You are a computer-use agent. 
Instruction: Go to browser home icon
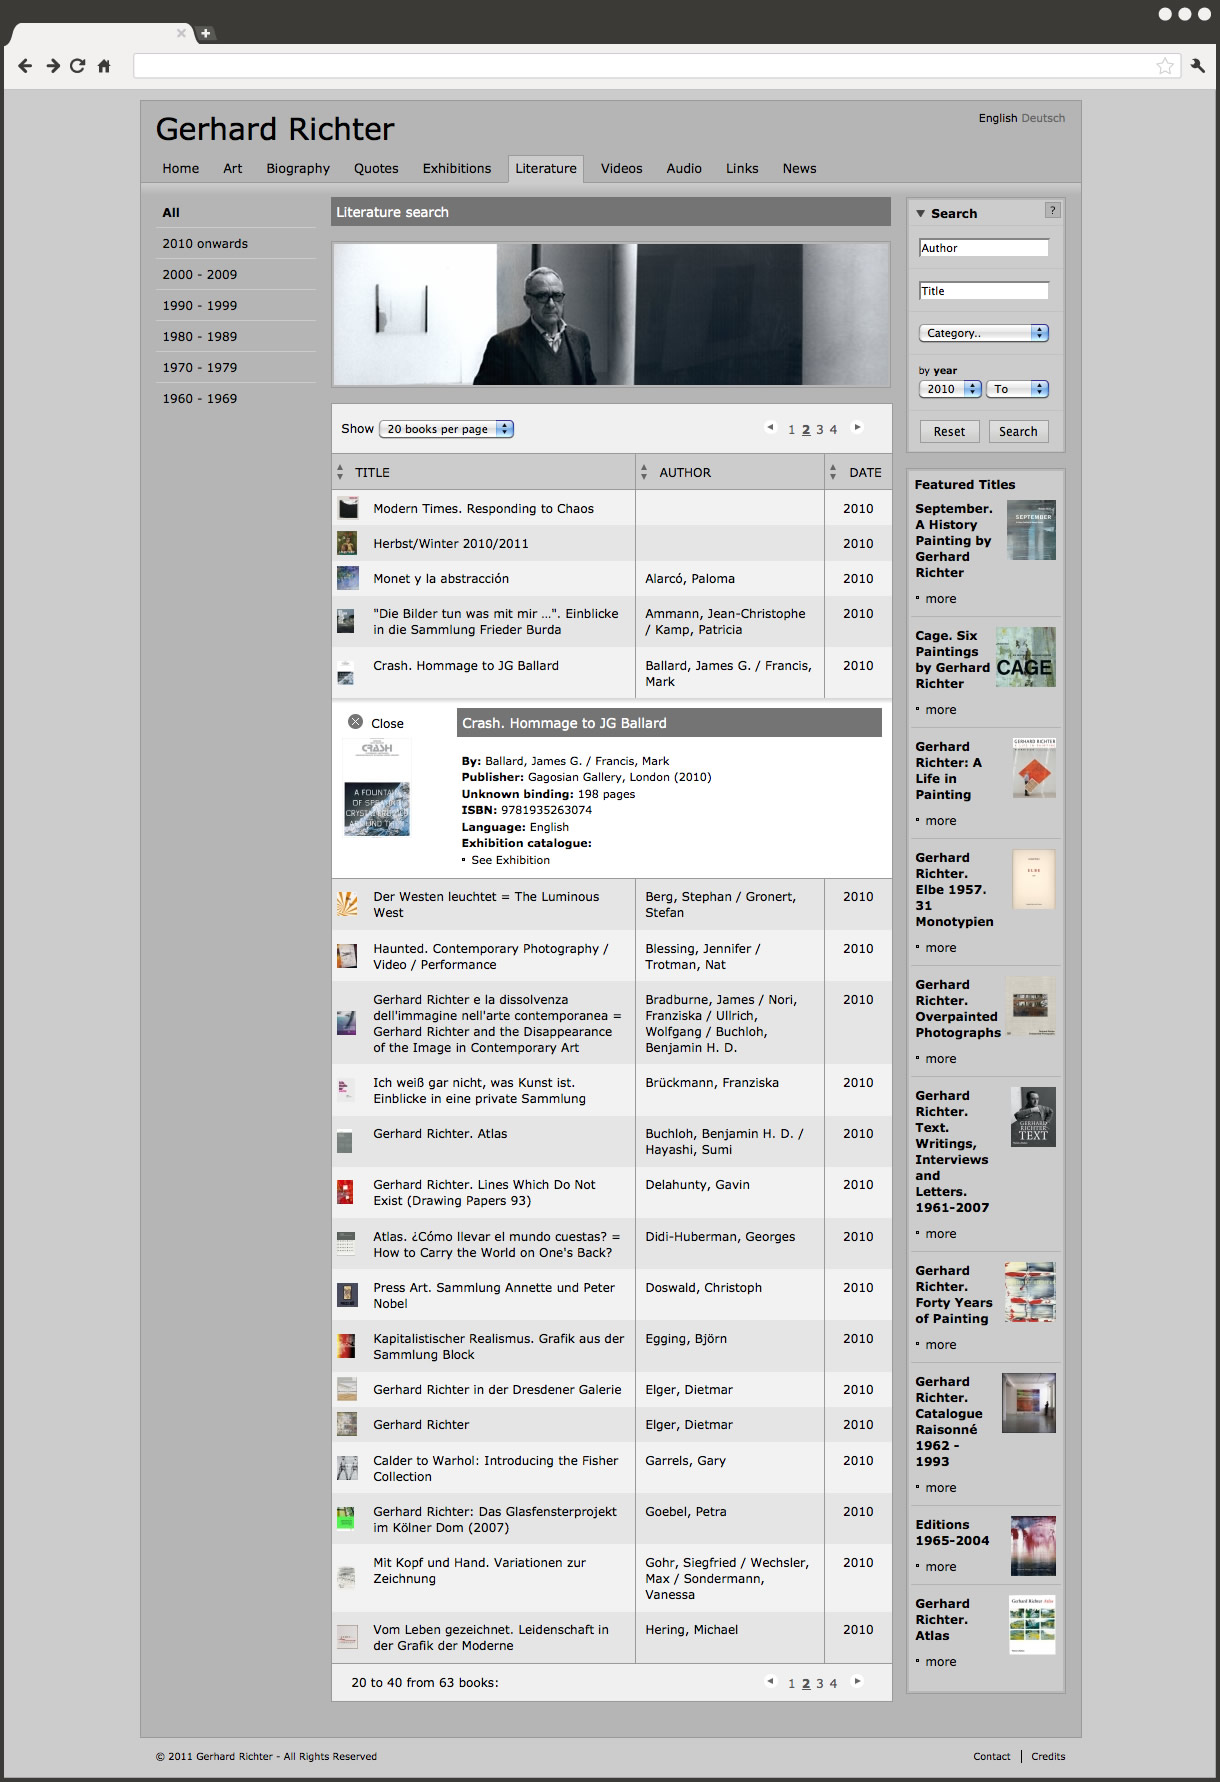point(104,66)
